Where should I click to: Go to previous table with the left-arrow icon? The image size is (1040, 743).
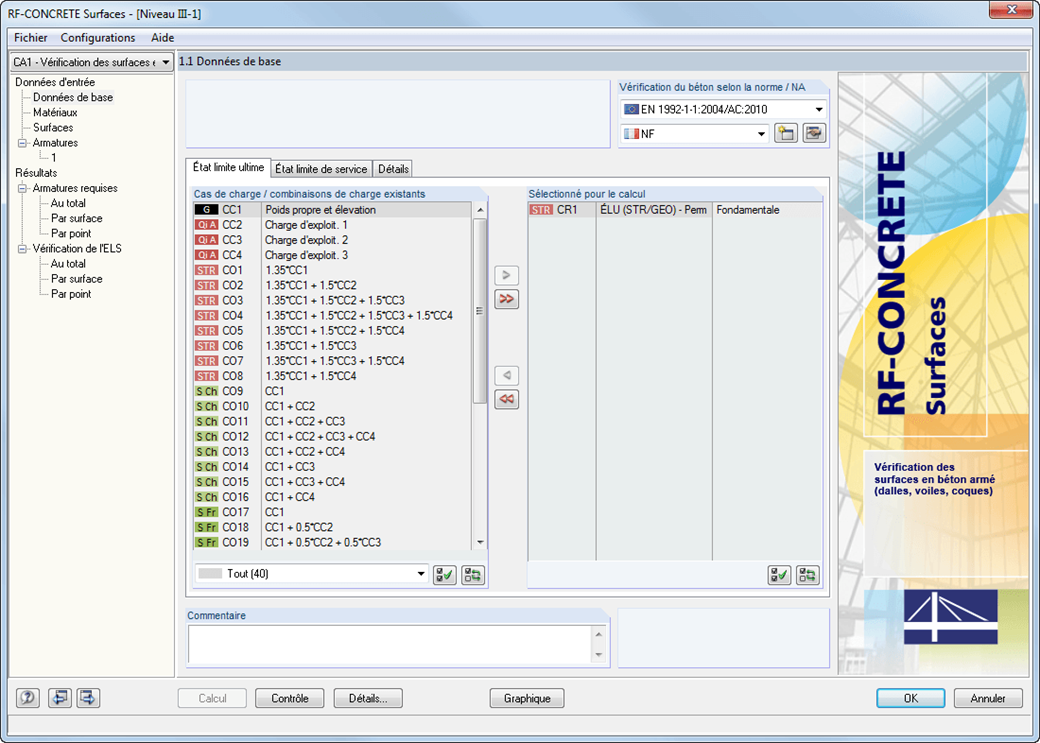click(59, 698)
